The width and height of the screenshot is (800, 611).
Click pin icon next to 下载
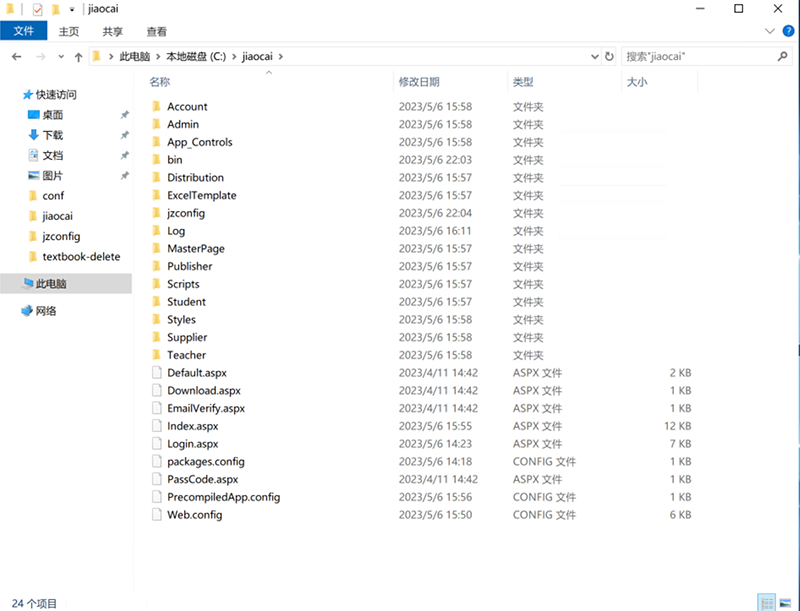[124, 135]
